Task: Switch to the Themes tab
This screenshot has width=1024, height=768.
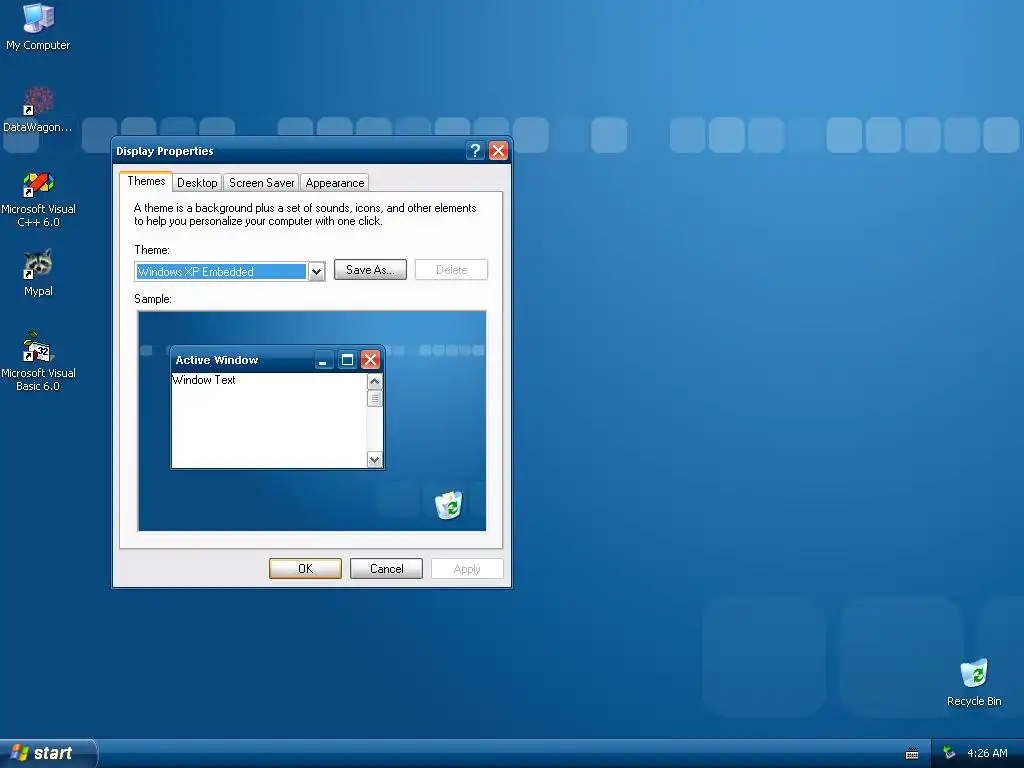Action: [x=146, y=182]
